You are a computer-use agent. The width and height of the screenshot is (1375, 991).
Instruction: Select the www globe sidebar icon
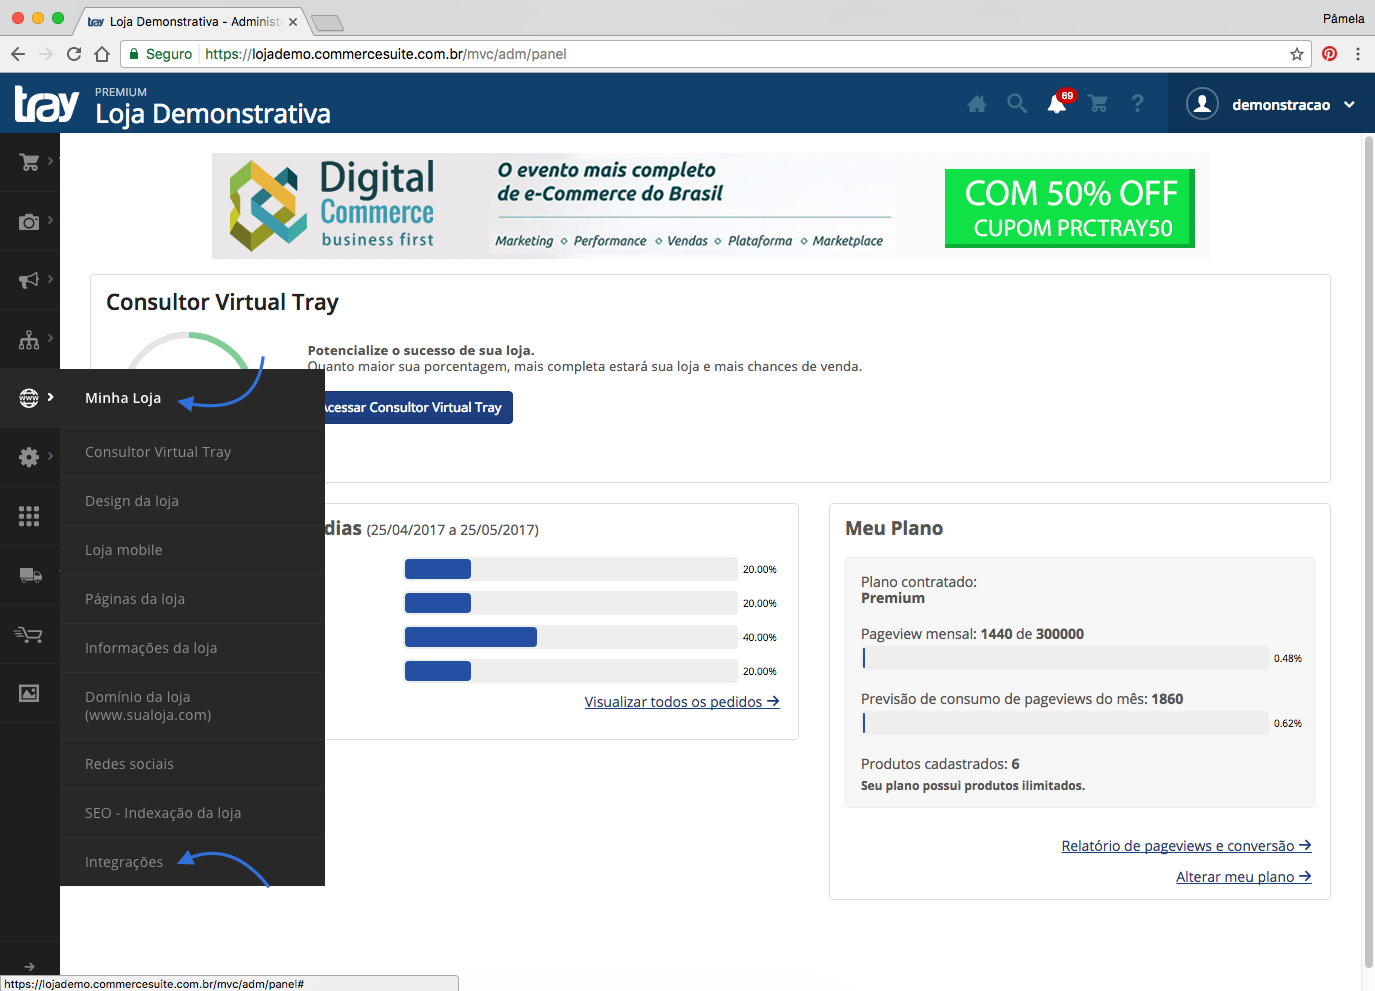click(29, 398)
